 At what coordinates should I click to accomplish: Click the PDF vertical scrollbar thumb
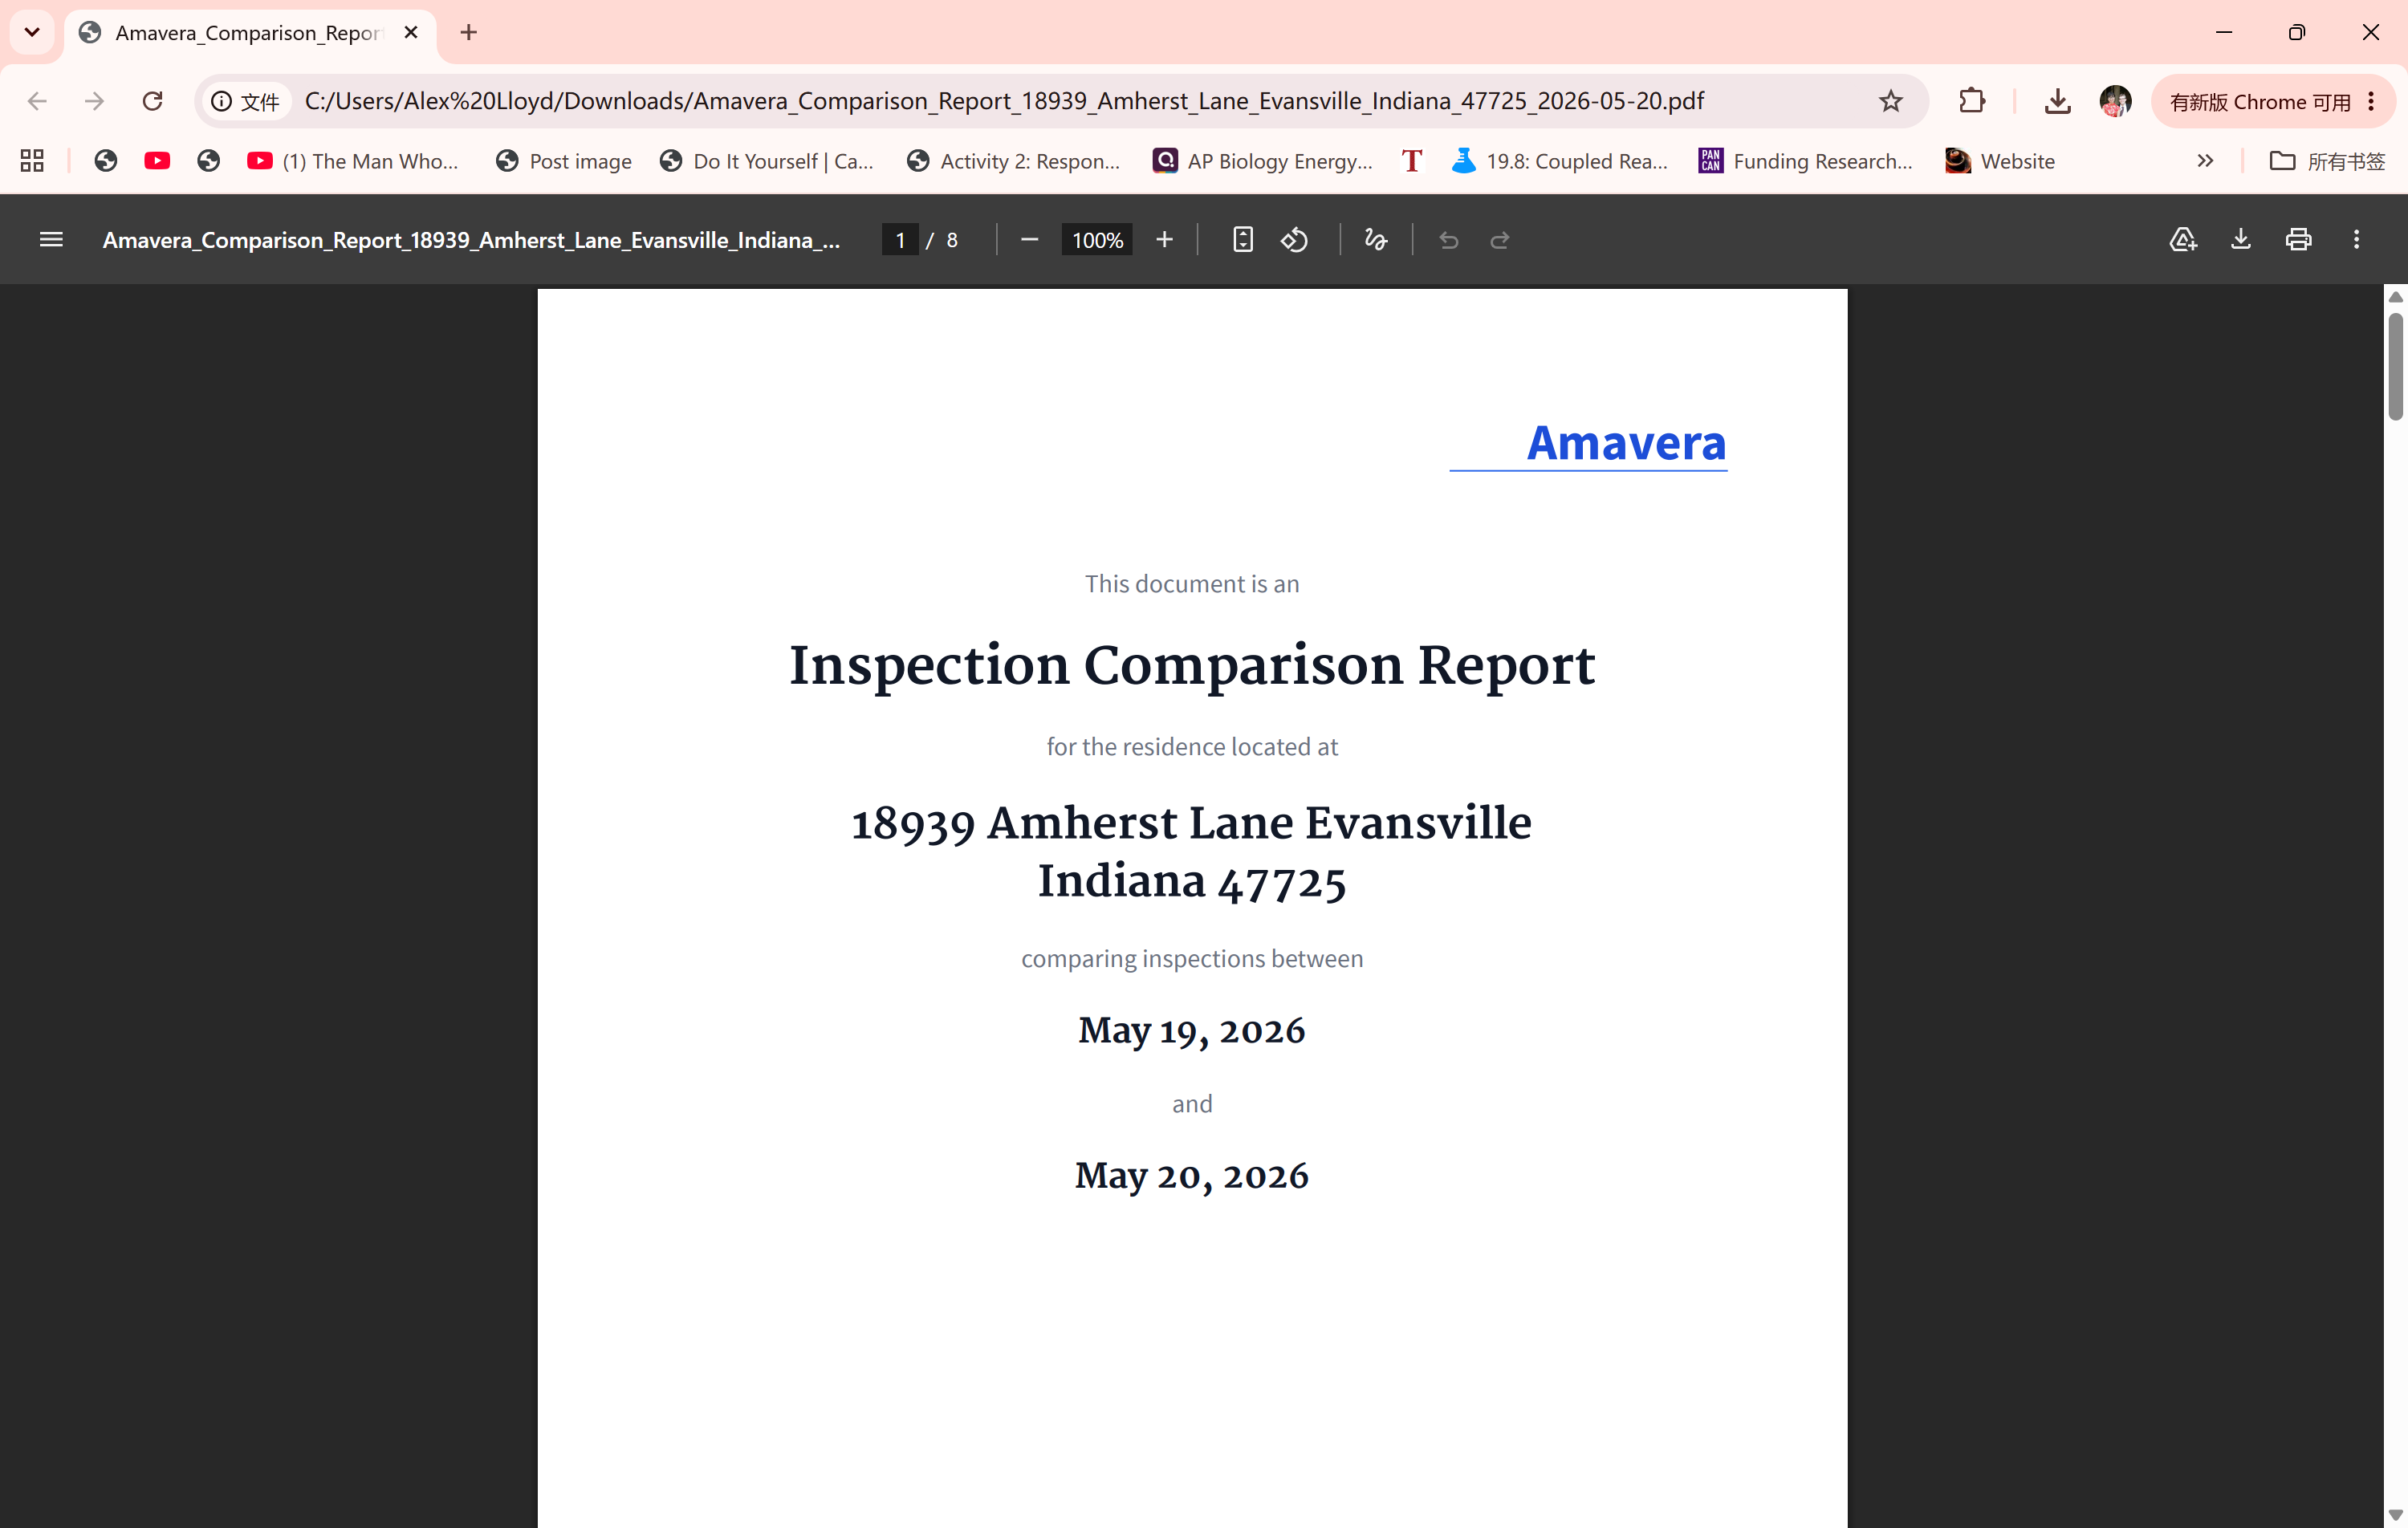click(x=2395, y=367)
